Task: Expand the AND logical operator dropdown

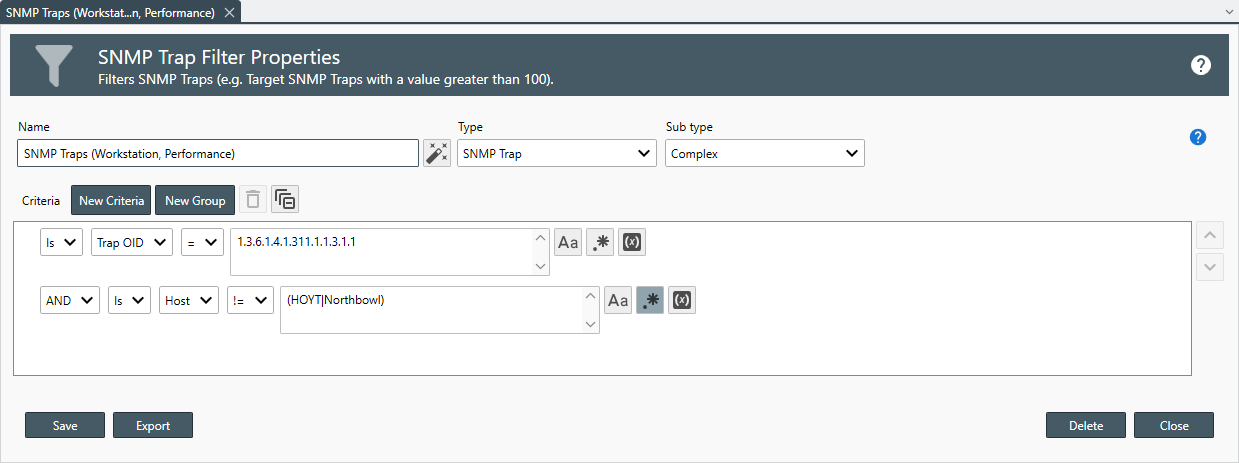Action: (70, 300)
